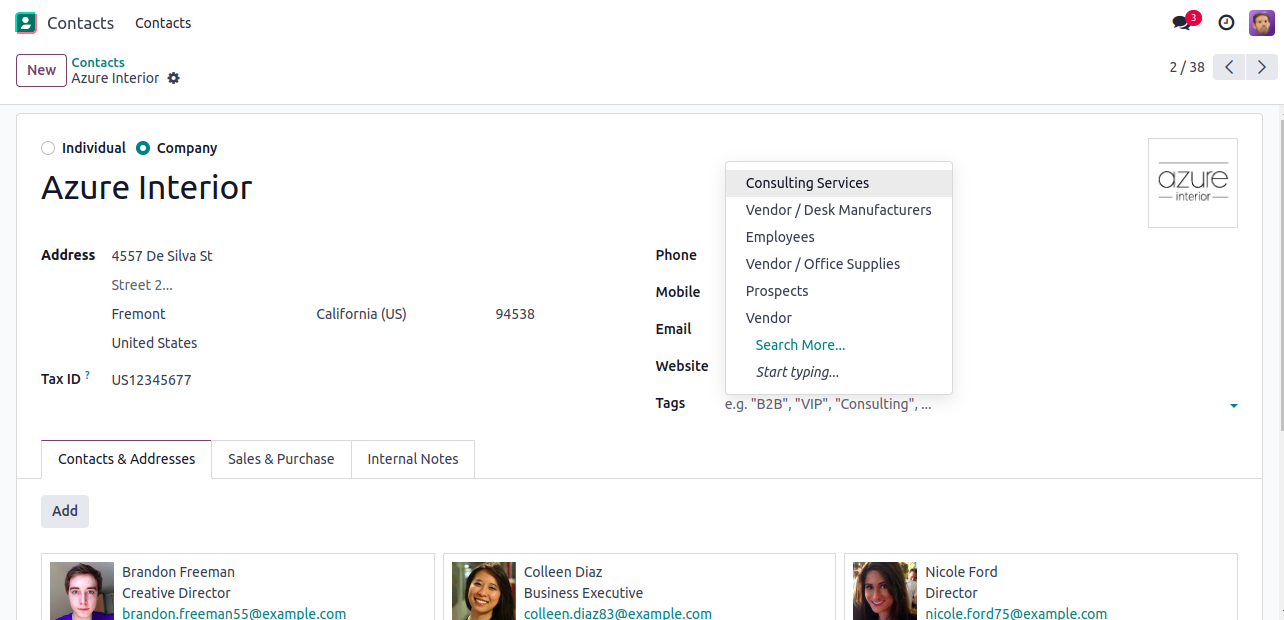Click the Mobile field label
The image size is (1284, 620).
[x=678, y=292]
